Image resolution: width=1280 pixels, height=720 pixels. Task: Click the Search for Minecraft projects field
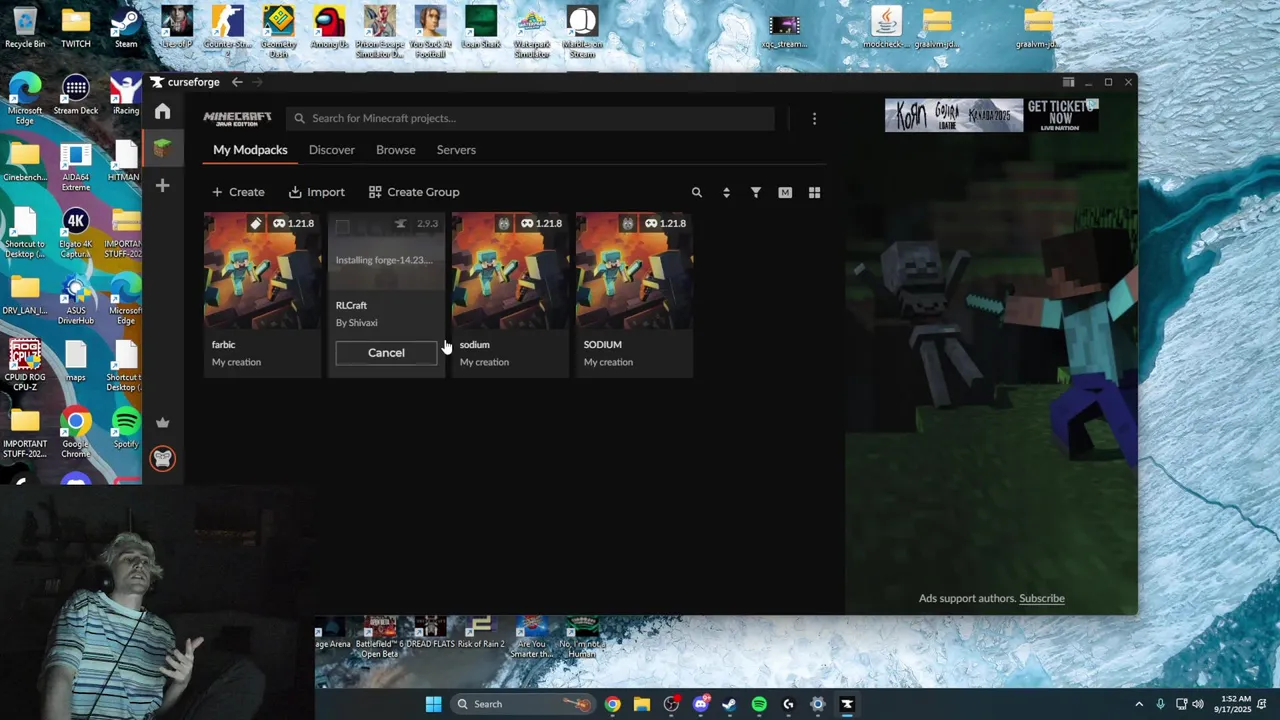click(530, 118)
